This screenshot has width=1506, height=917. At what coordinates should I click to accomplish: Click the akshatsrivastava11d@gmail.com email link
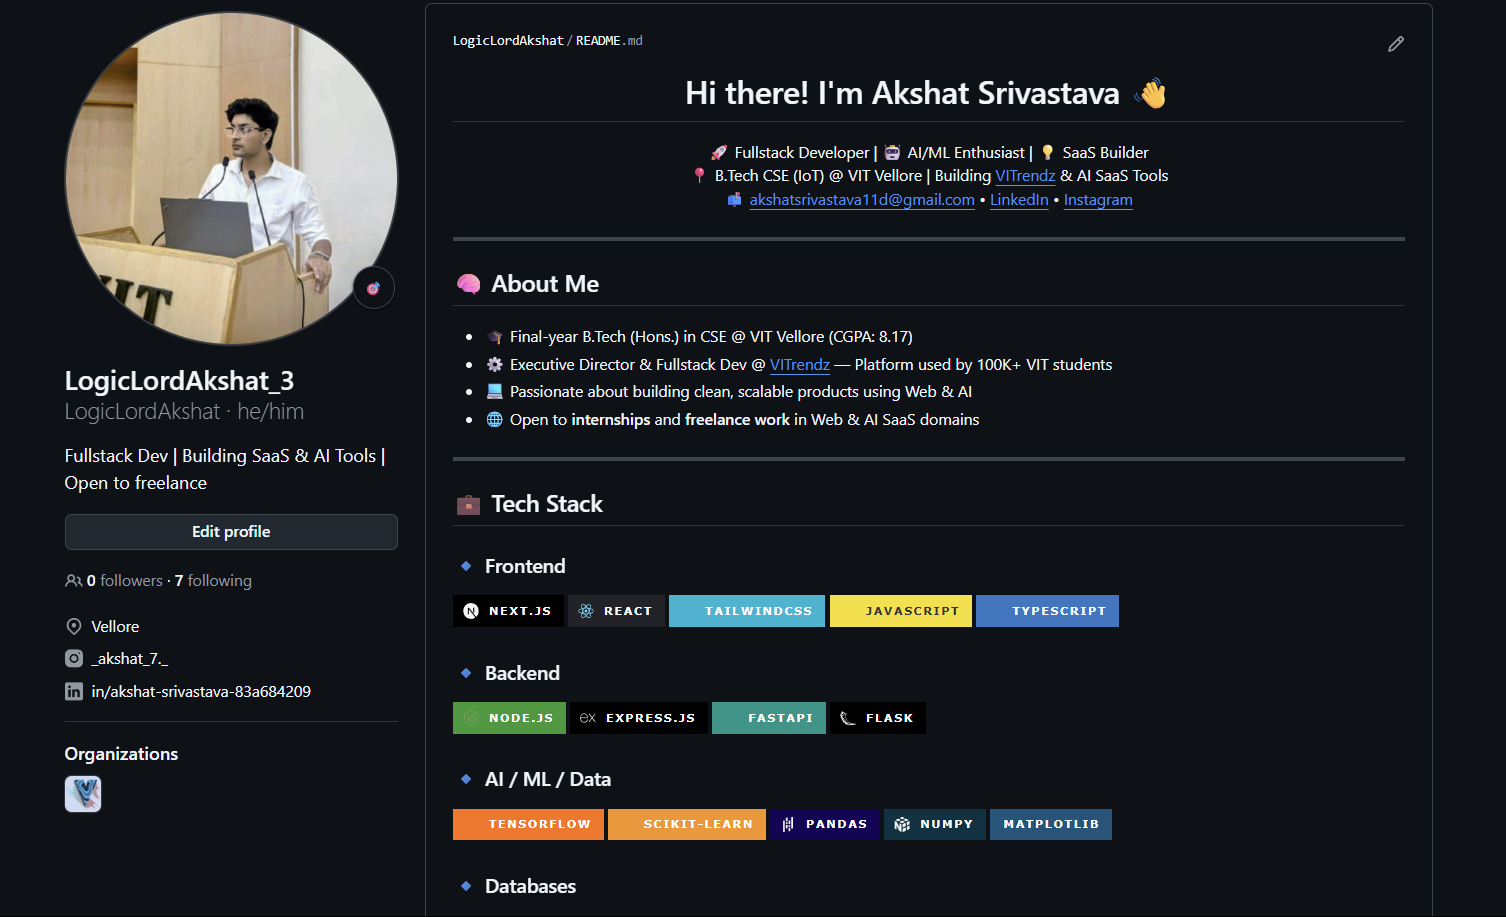pos(861,200)
